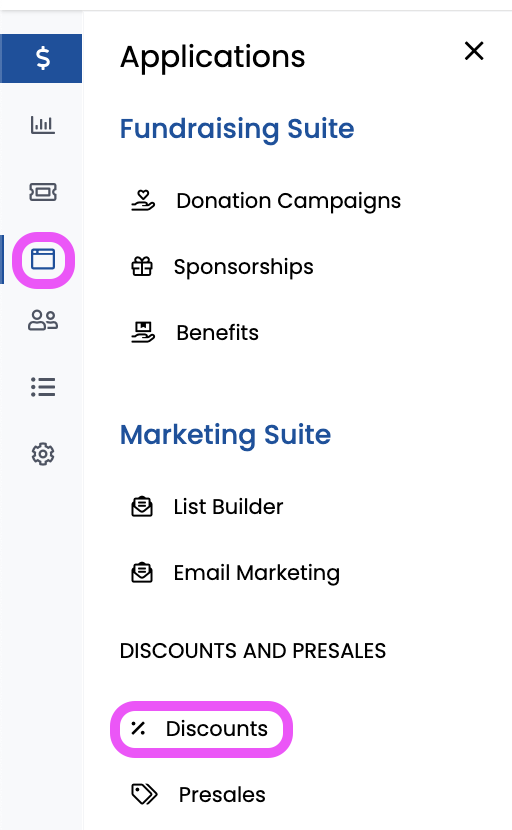Go to Benefits

click(218, 333)
